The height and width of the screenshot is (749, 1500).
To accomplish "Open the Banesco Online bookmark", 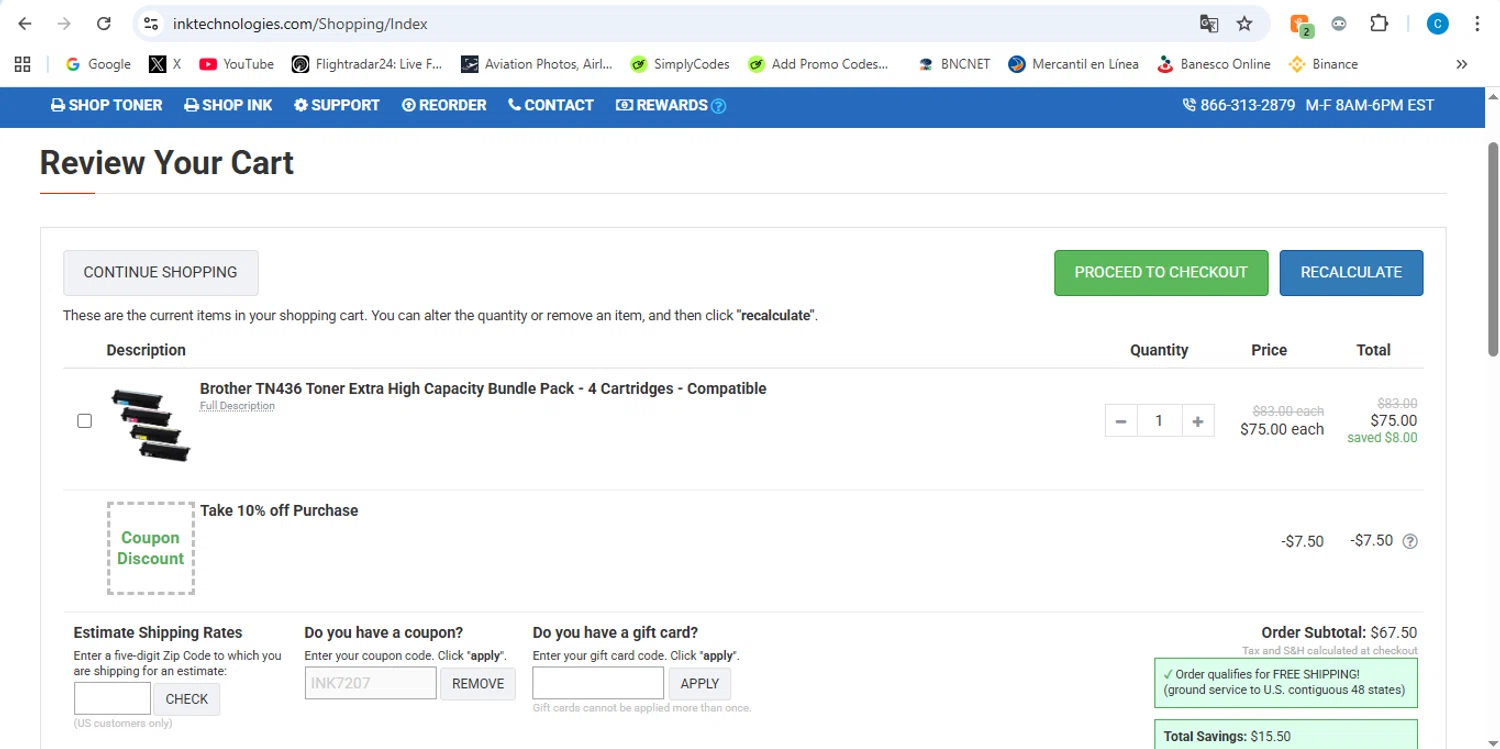I will (x=1213, y=64).
